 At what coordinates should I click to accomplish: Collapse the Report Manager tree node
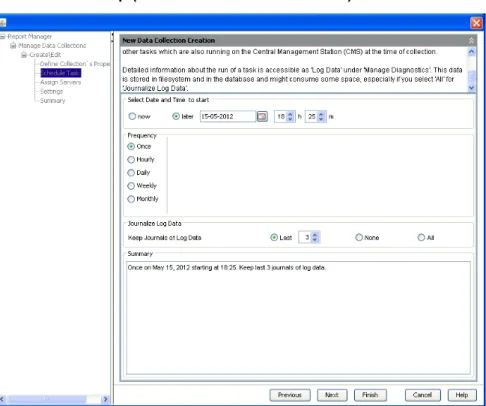coord(3,36)
